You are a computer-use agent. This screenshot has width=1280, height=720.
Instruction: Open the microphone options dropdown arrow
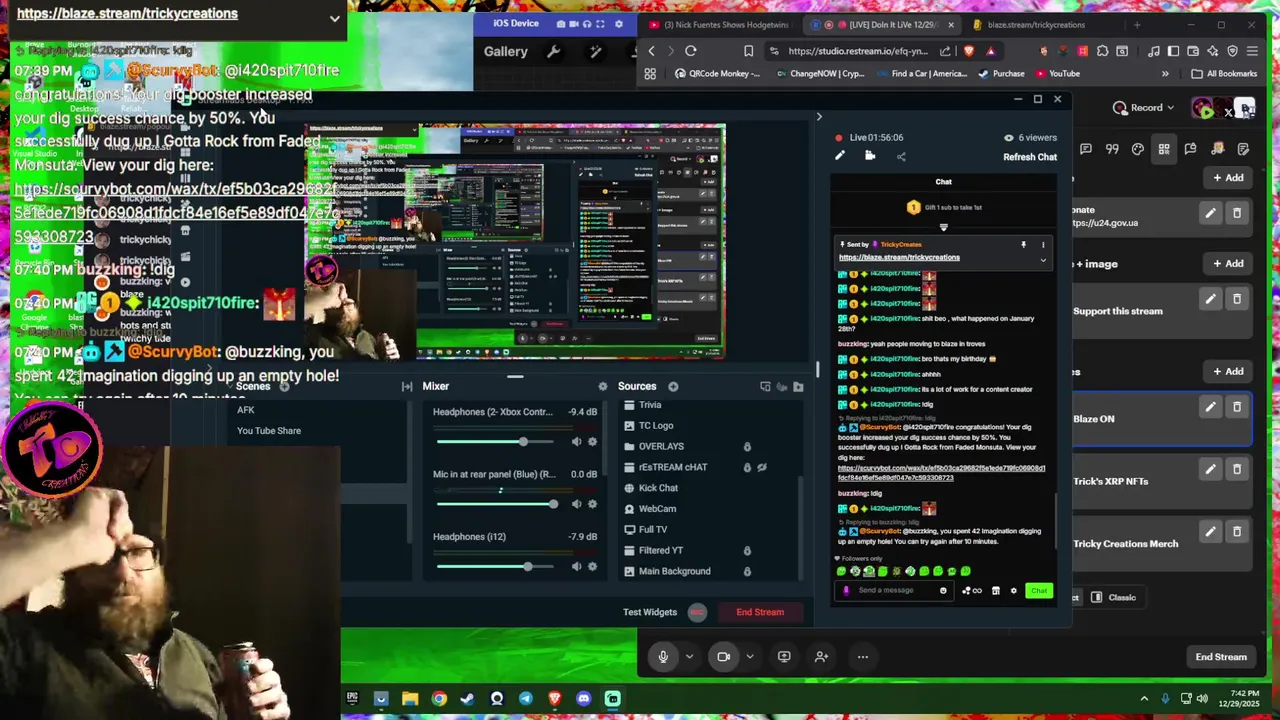pos(689,657)
